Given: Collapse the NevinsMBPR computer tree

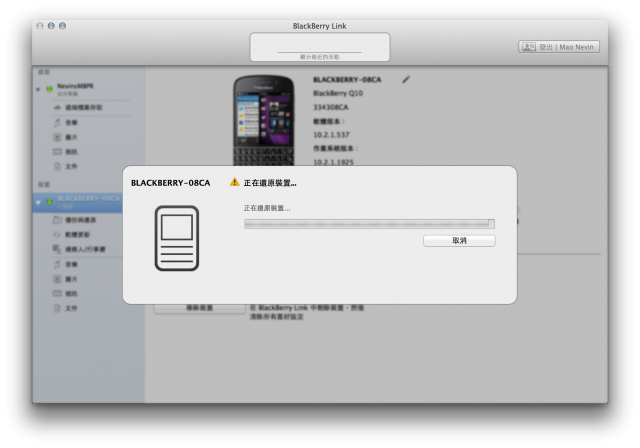Looking at the screenshot, I should point(38,89).
